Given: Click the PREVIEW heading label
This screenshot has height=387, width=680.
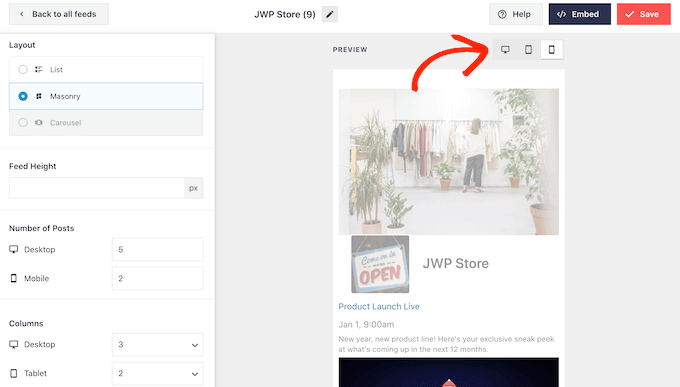Looking at the screenshot, I should (350, 49).
